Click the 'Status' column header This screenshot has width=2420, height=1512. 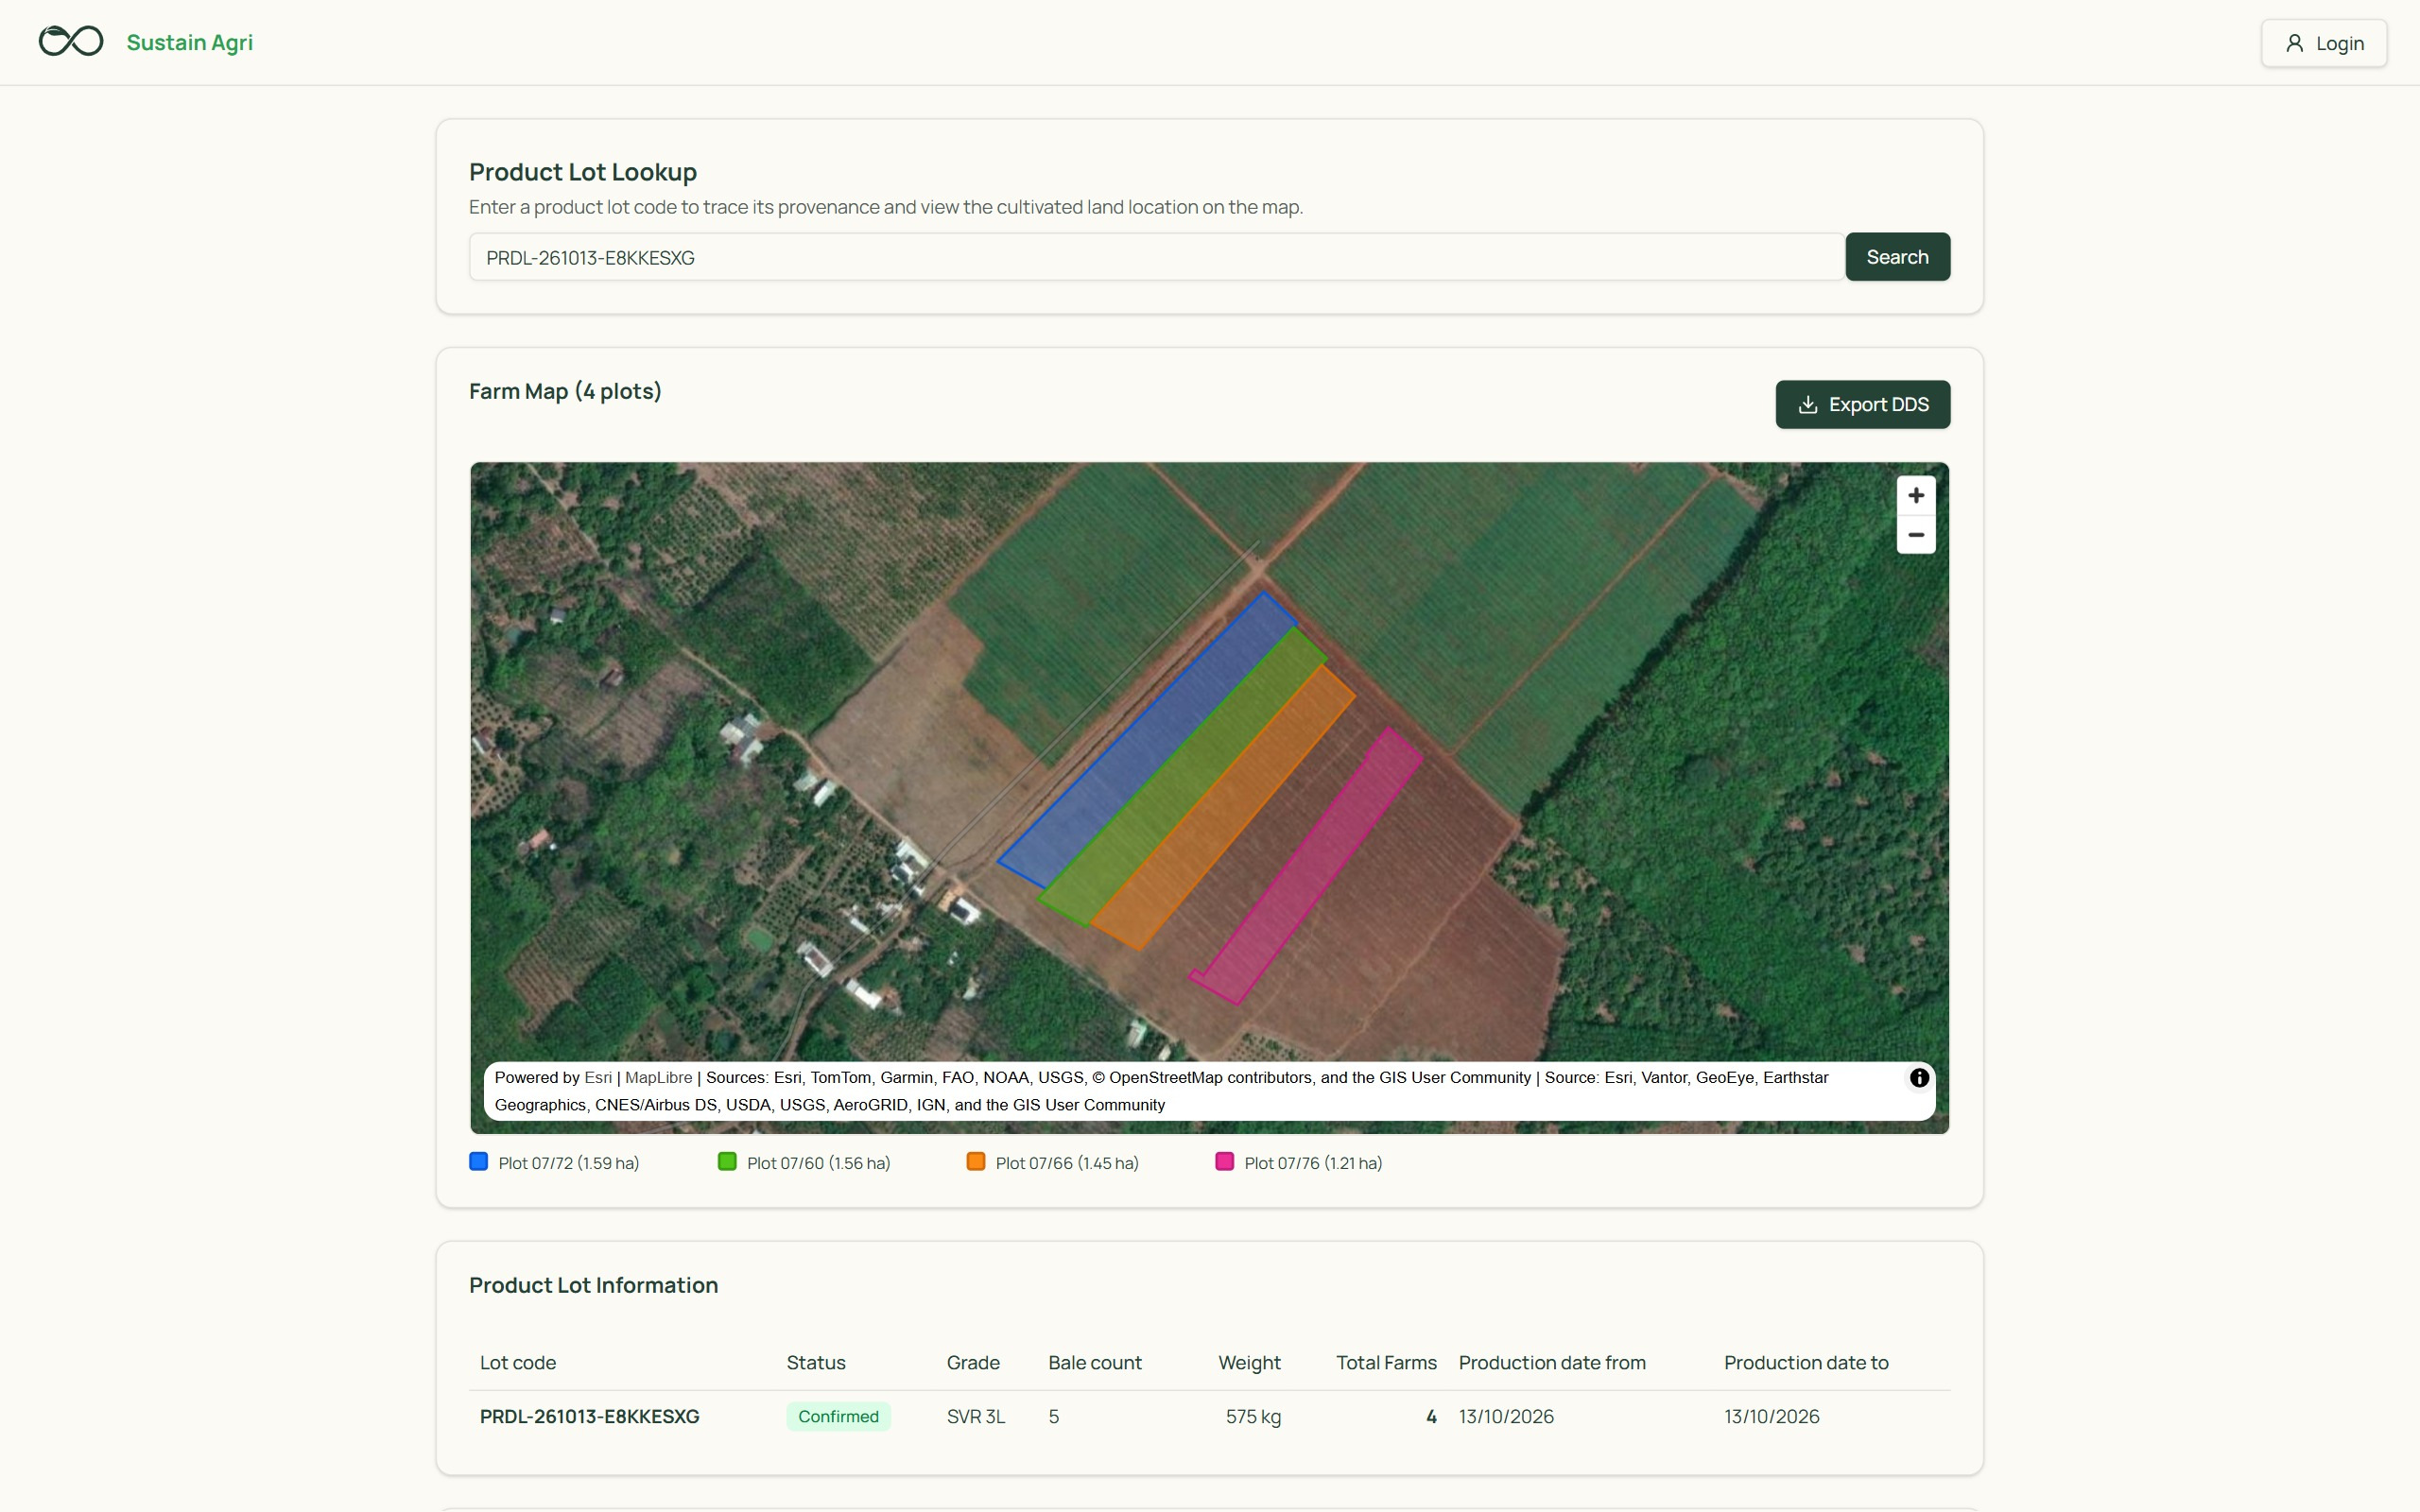pyautogui.click(x=816, y=1363)
